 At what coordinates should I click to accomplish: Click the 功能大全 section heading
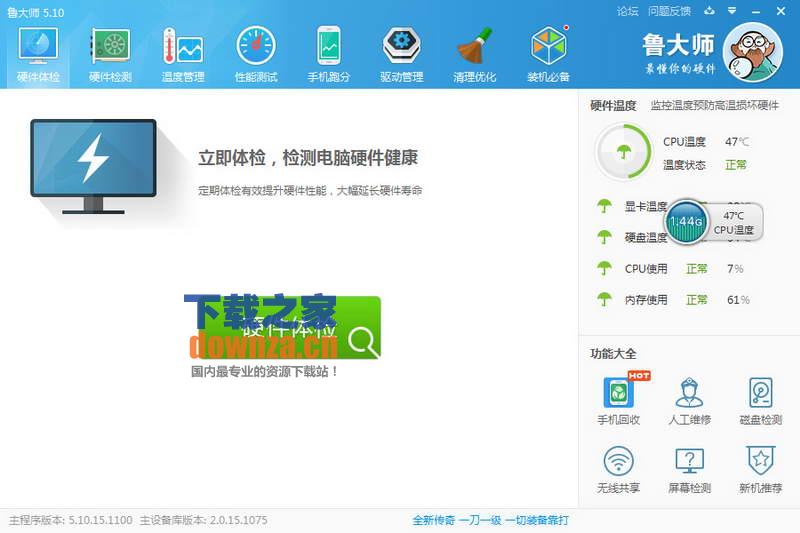613,353
